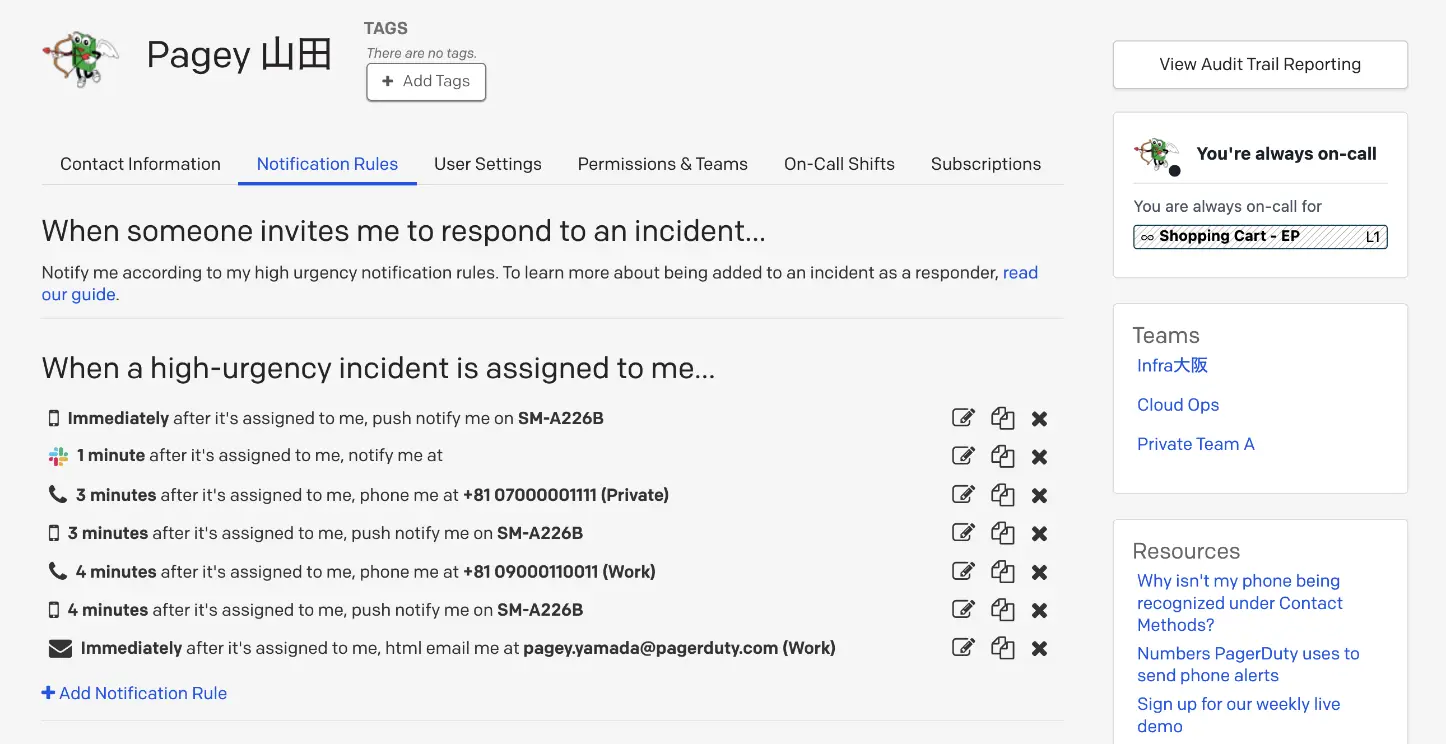
Task: Edit the 4 minutes push notify rule
Action: click(x=963, y=609)
